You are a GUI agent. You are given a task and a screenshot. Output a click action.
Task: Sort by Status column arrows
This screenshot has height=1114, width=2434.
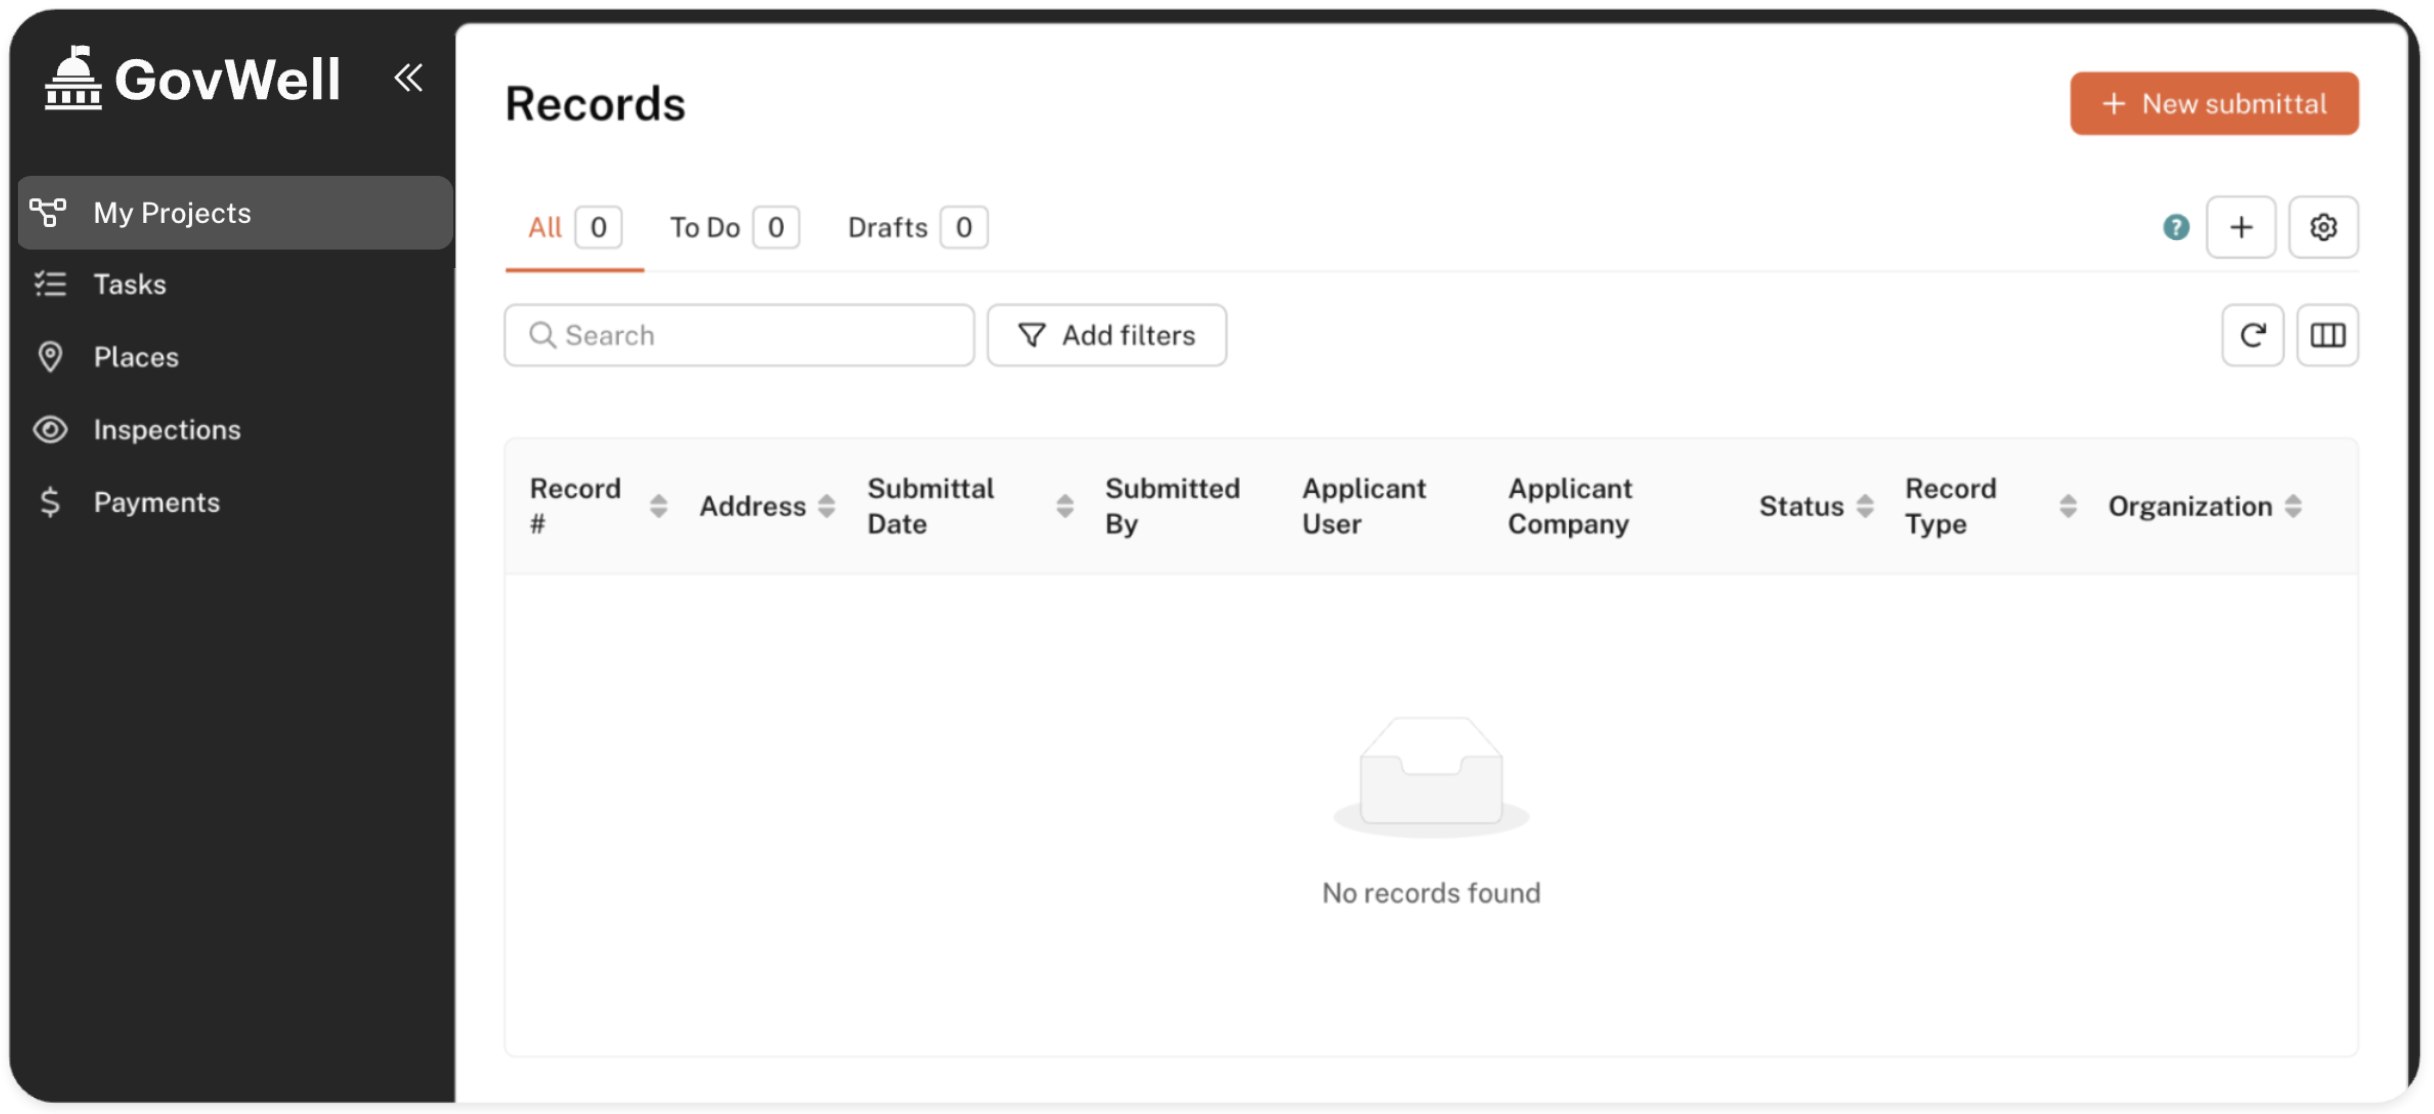click(x=1864, y=506)
